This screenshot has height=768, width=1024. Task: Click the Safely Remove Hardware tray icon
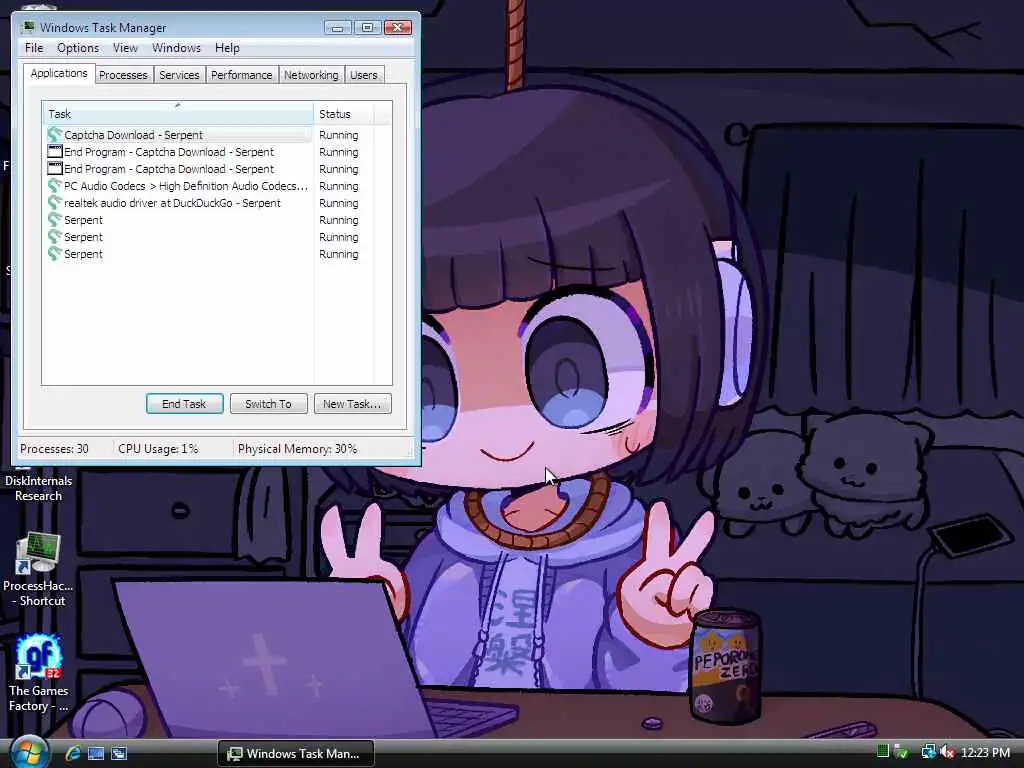point(901,752)
